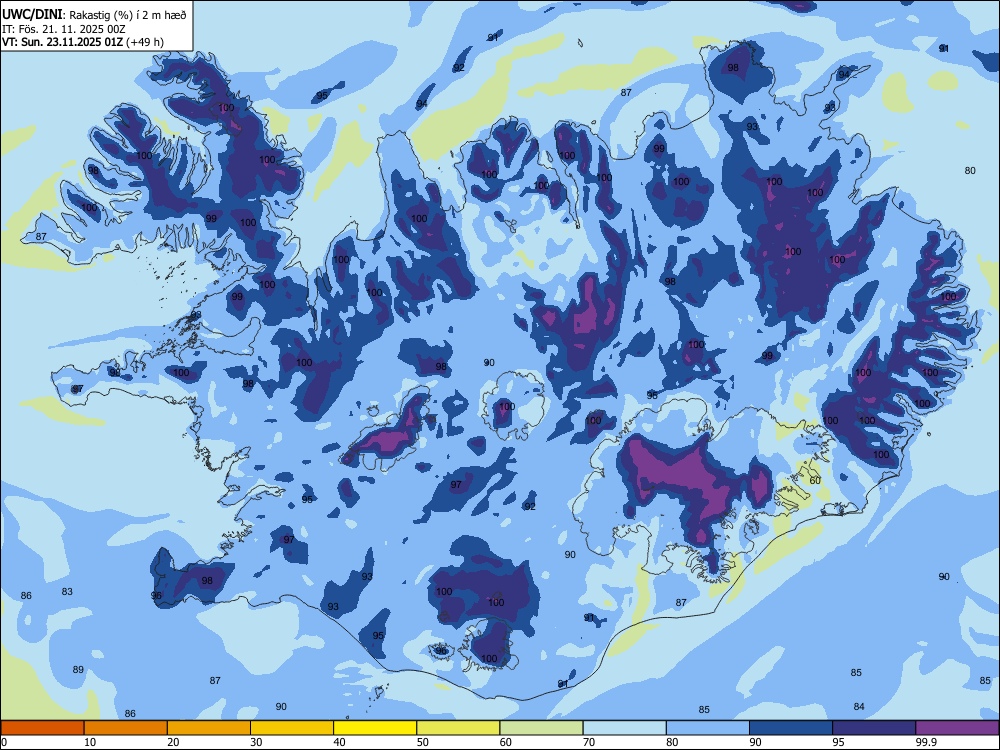Pick the 60–70 pale green legend swatch
1000x750 pixels.
(541, 728)
